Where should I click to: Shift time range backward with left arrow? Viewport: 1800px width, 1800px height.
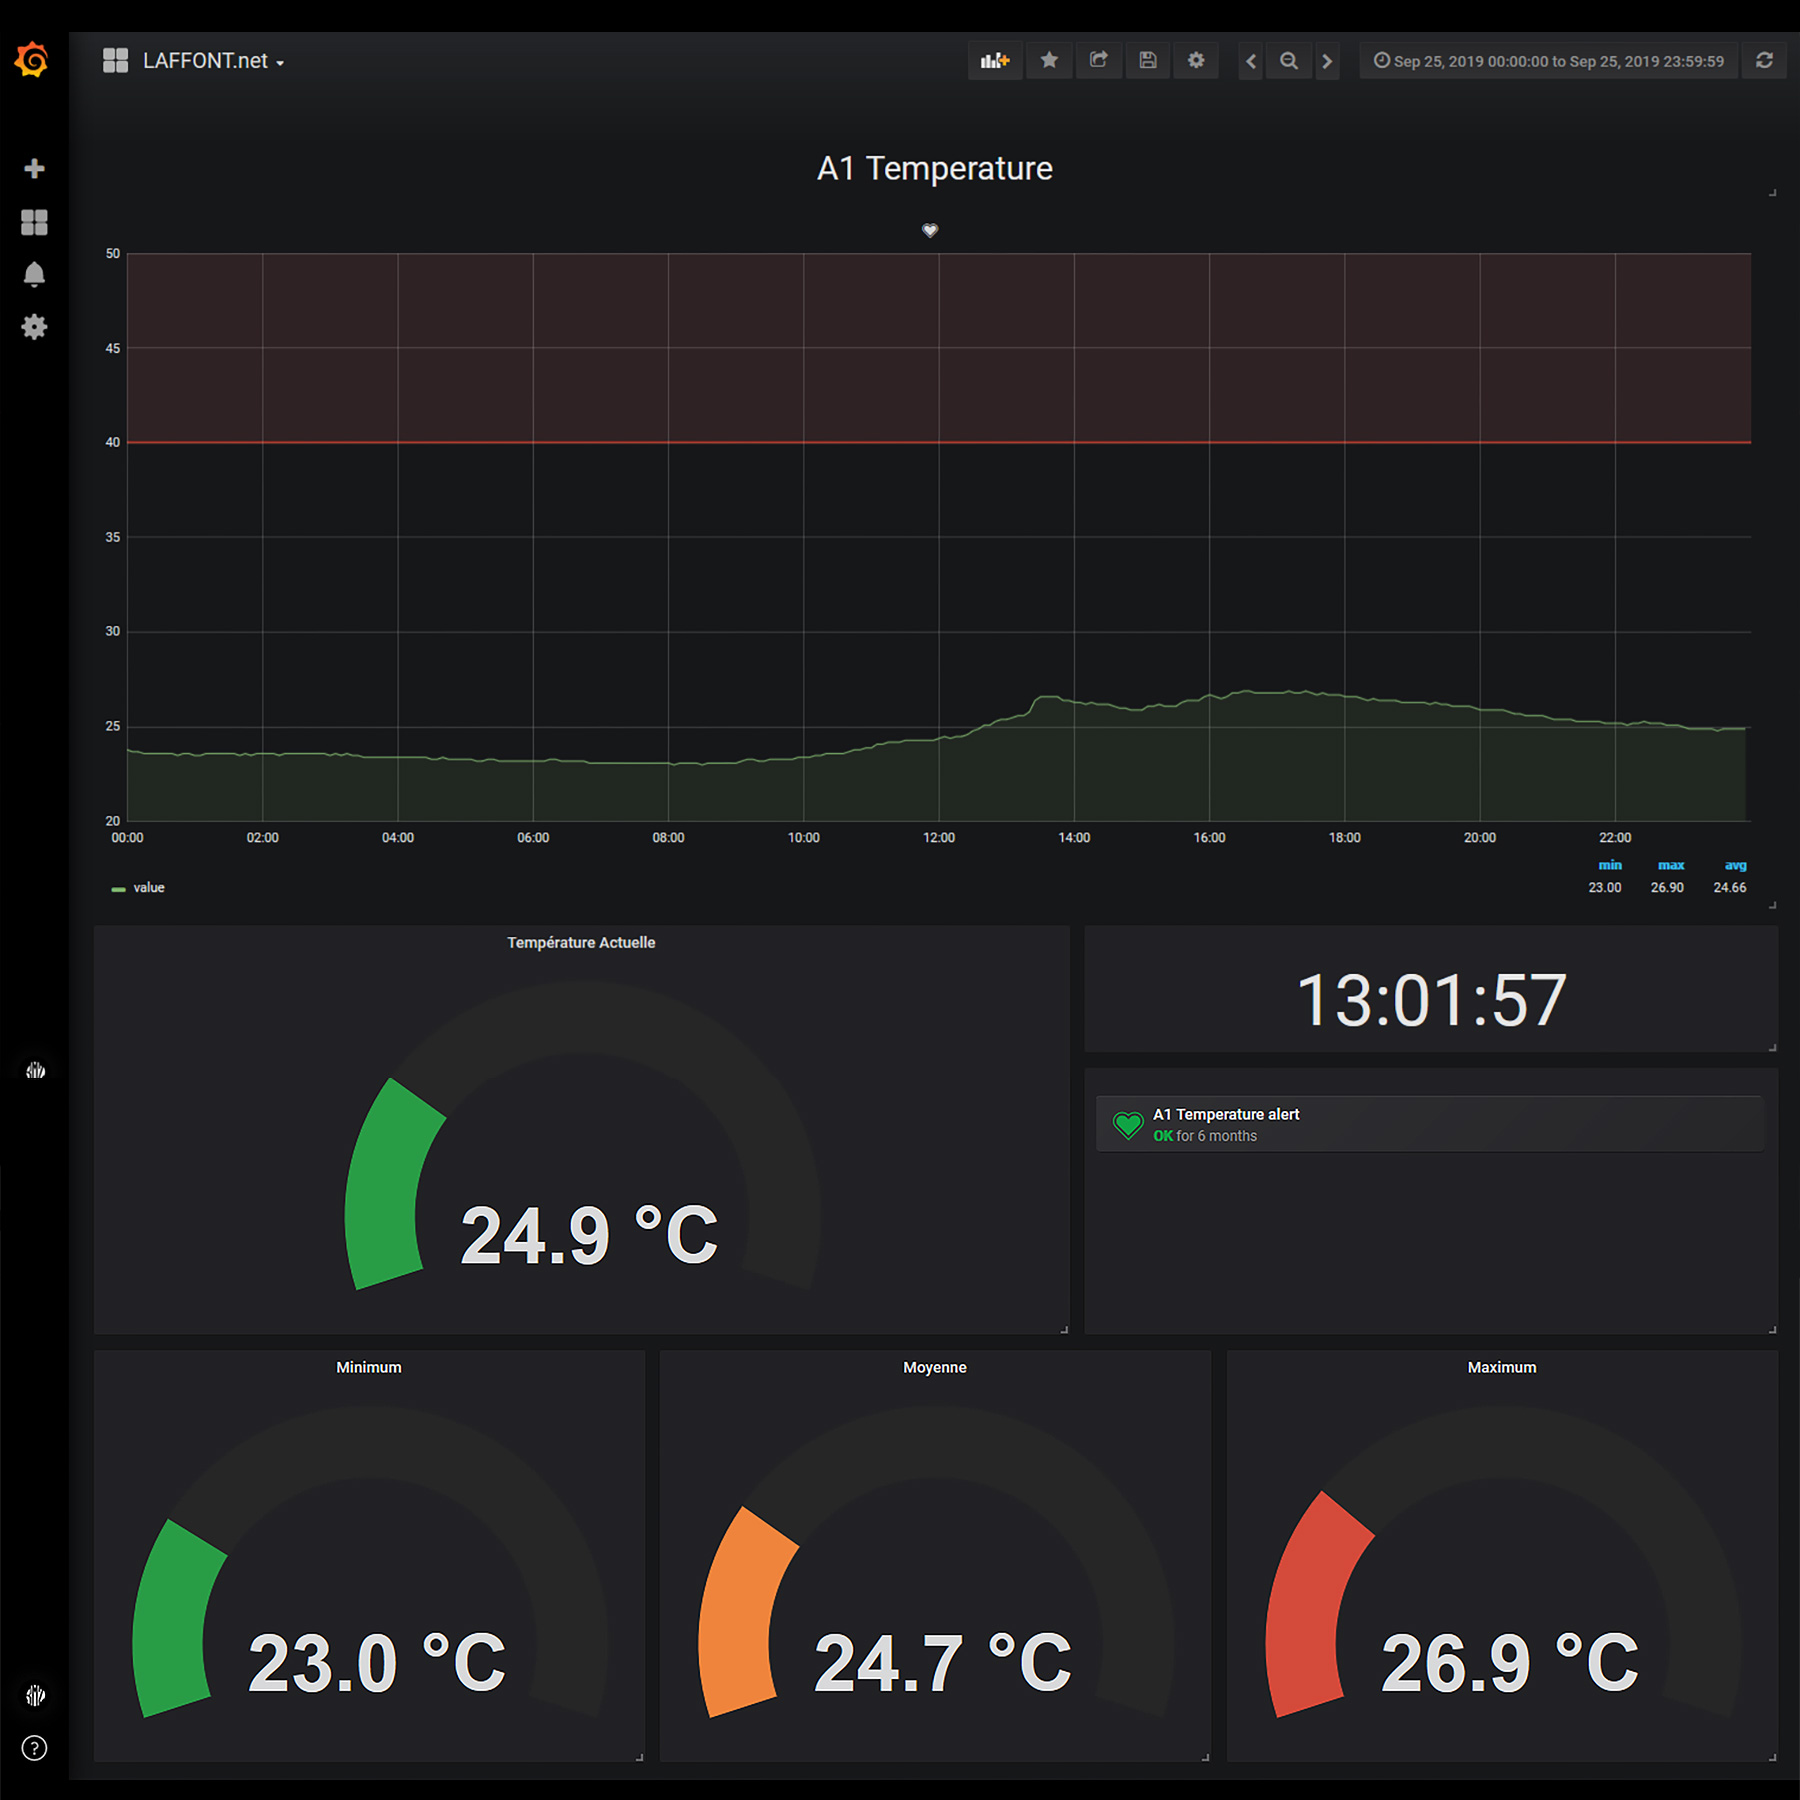(1250, 61)
